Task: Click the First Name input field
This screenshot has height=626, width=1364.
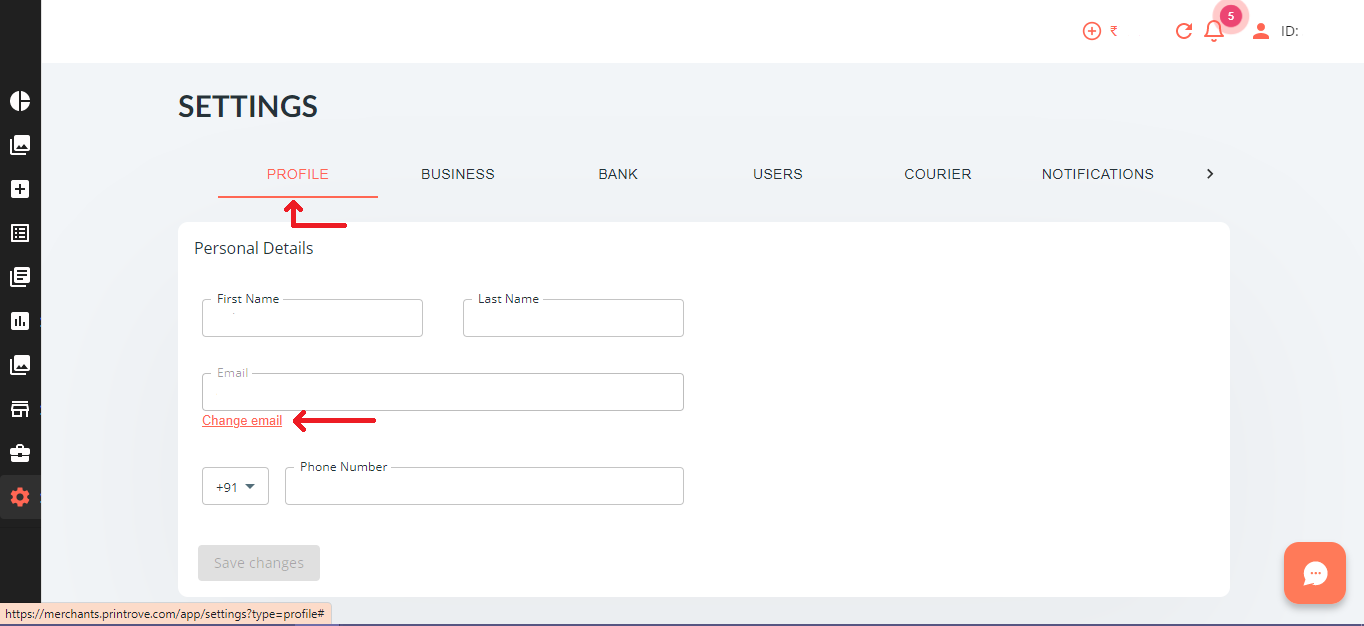Action: coord(312,318)
